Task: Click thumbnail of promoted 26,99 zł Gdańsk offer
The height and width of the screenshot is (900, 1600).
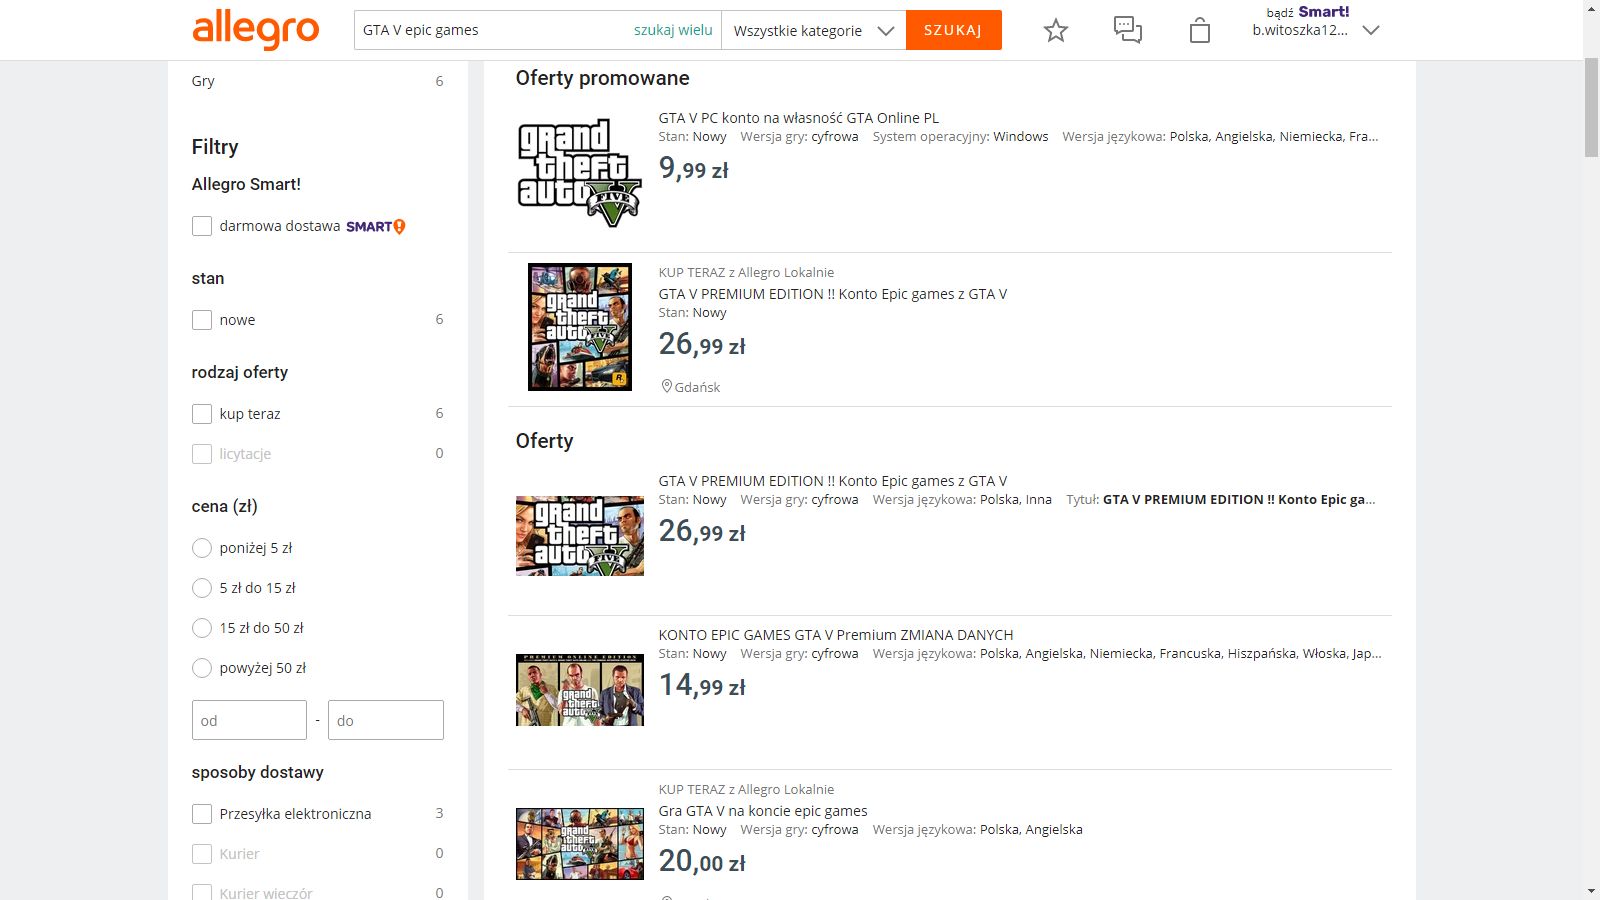Action: tap(580, 327)
